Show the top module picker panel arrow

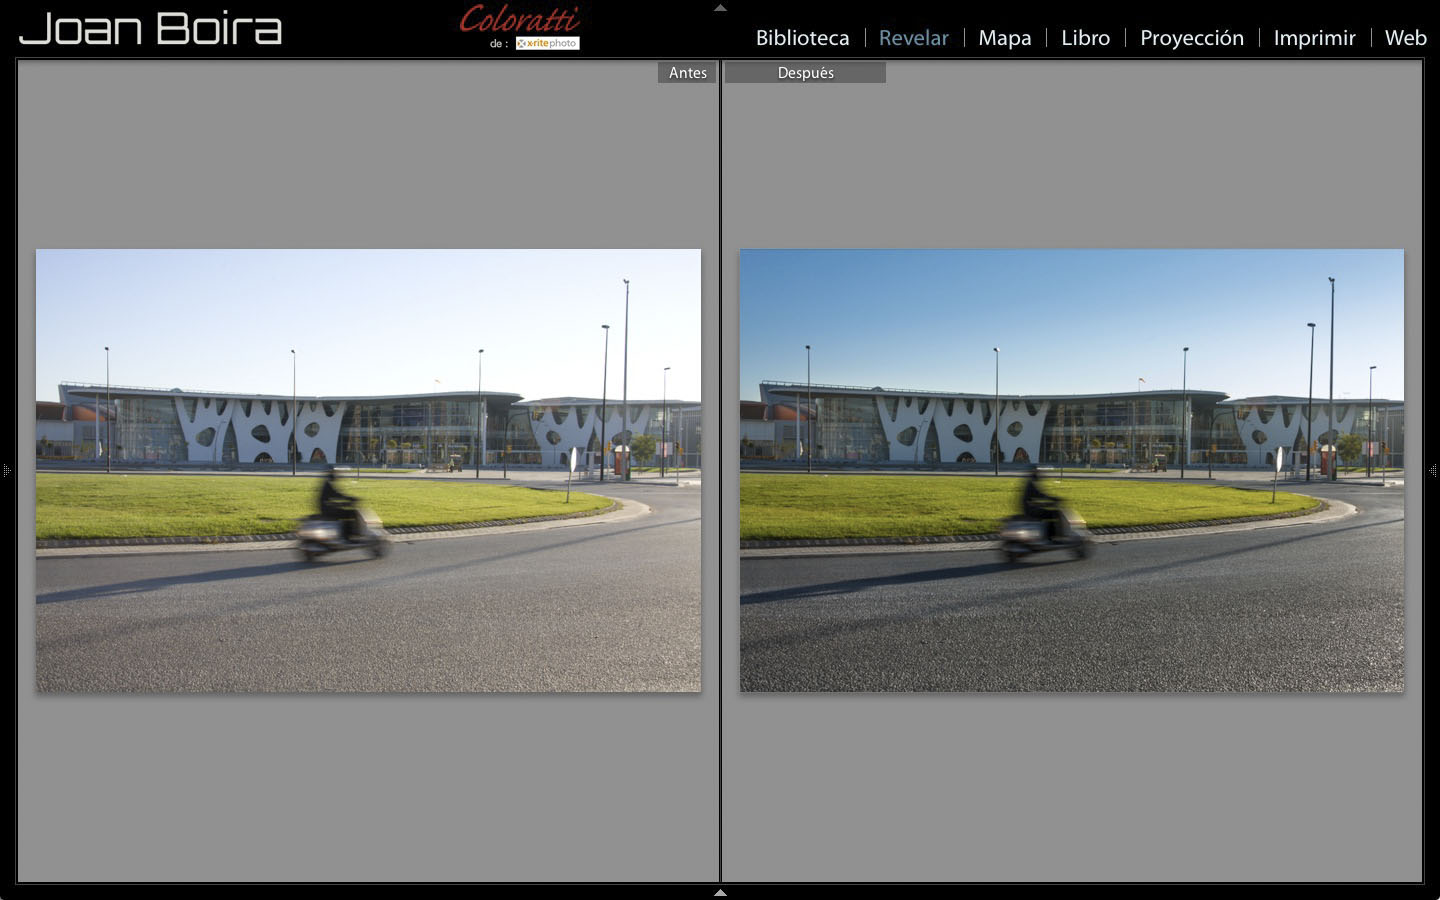pyautogui.click(x=720, y=8)
